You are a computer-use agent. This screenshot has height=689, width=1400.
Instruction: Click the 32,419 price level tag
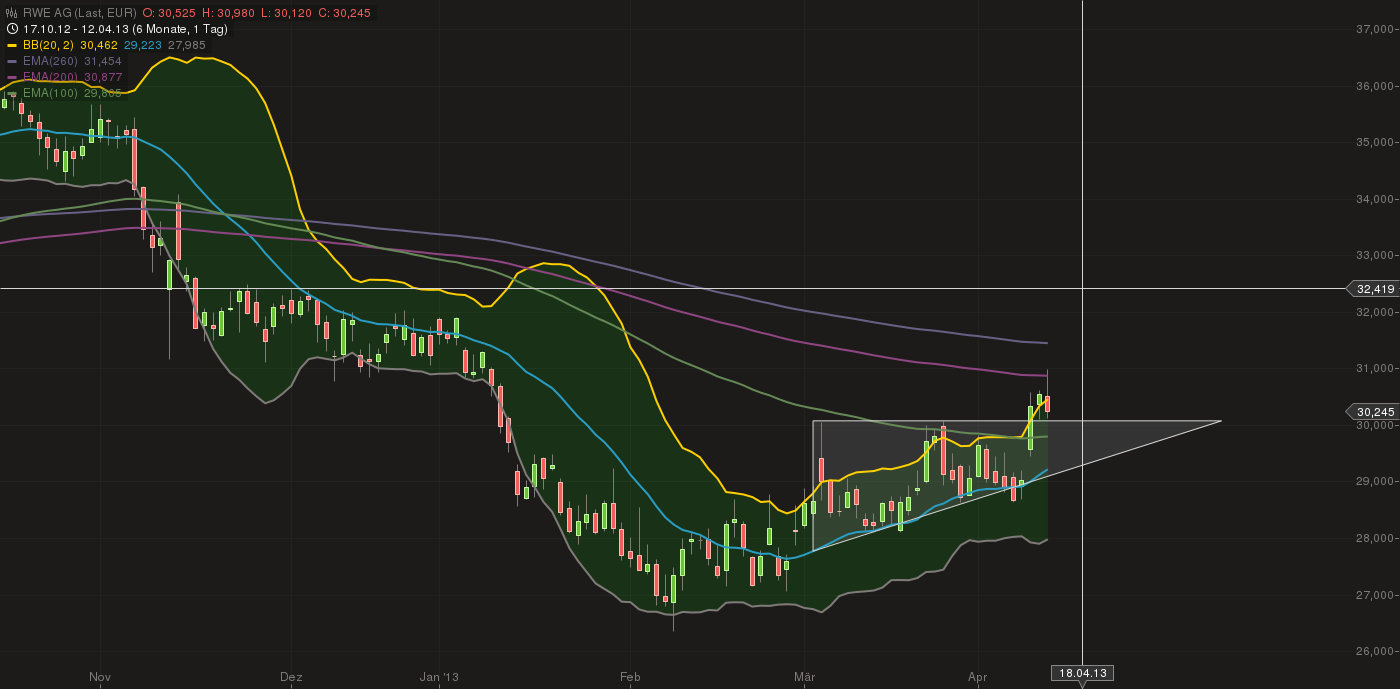coord(1374,289)
